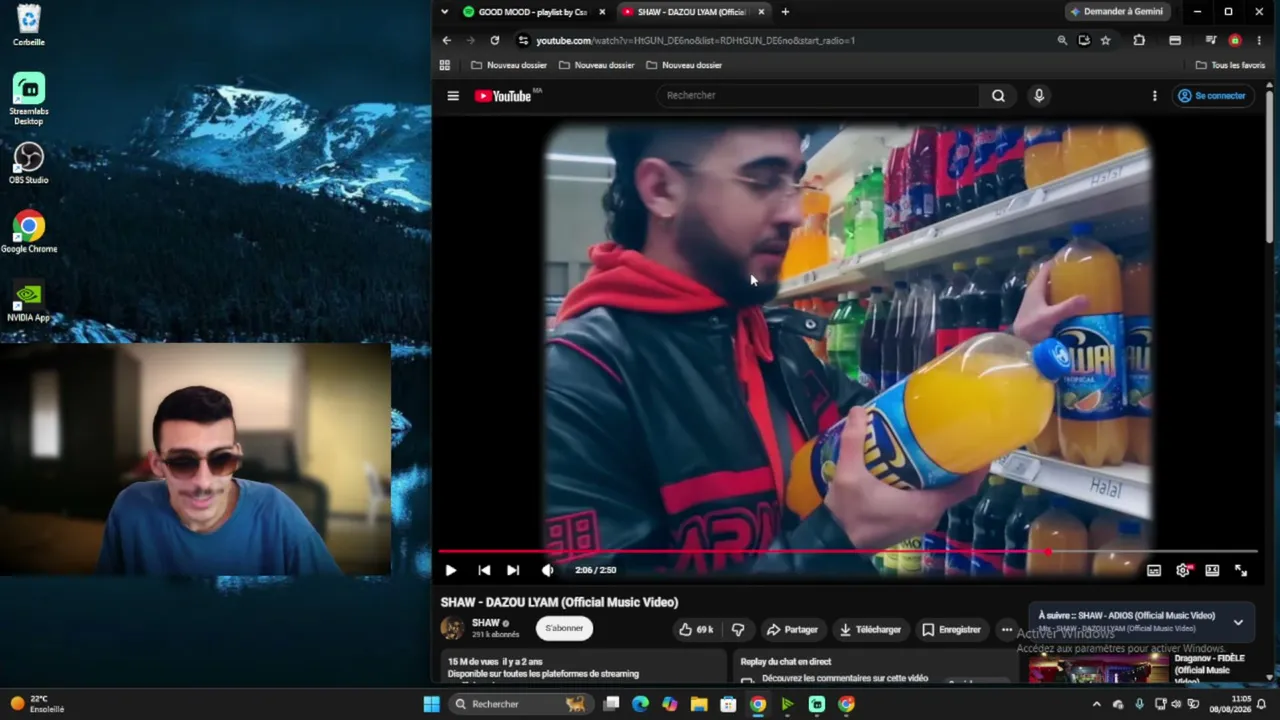Select the Google Chrome desktop shortcut

pyautogui.click(x=29, y=233)
